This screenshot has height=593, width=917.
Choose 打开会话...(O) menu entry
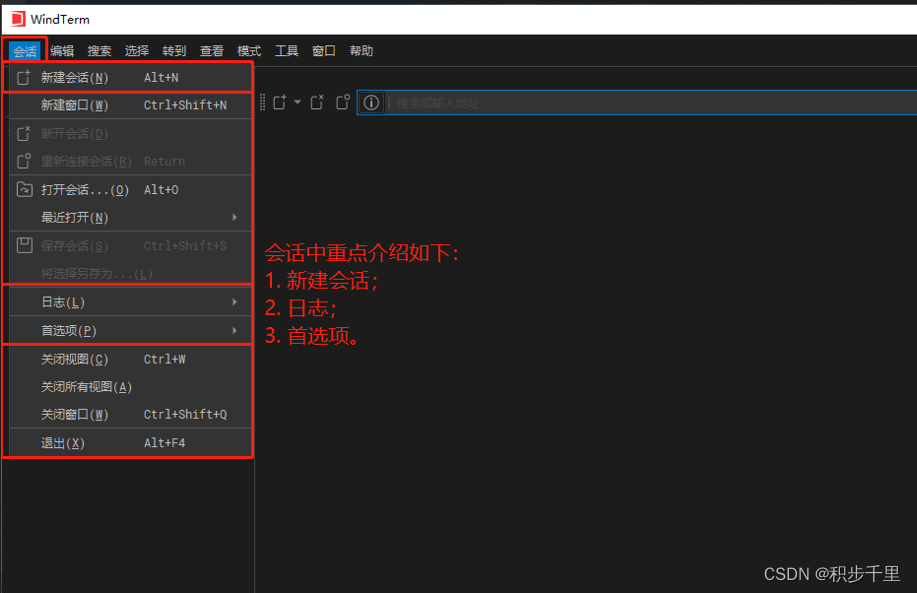(x=130, y=189)
